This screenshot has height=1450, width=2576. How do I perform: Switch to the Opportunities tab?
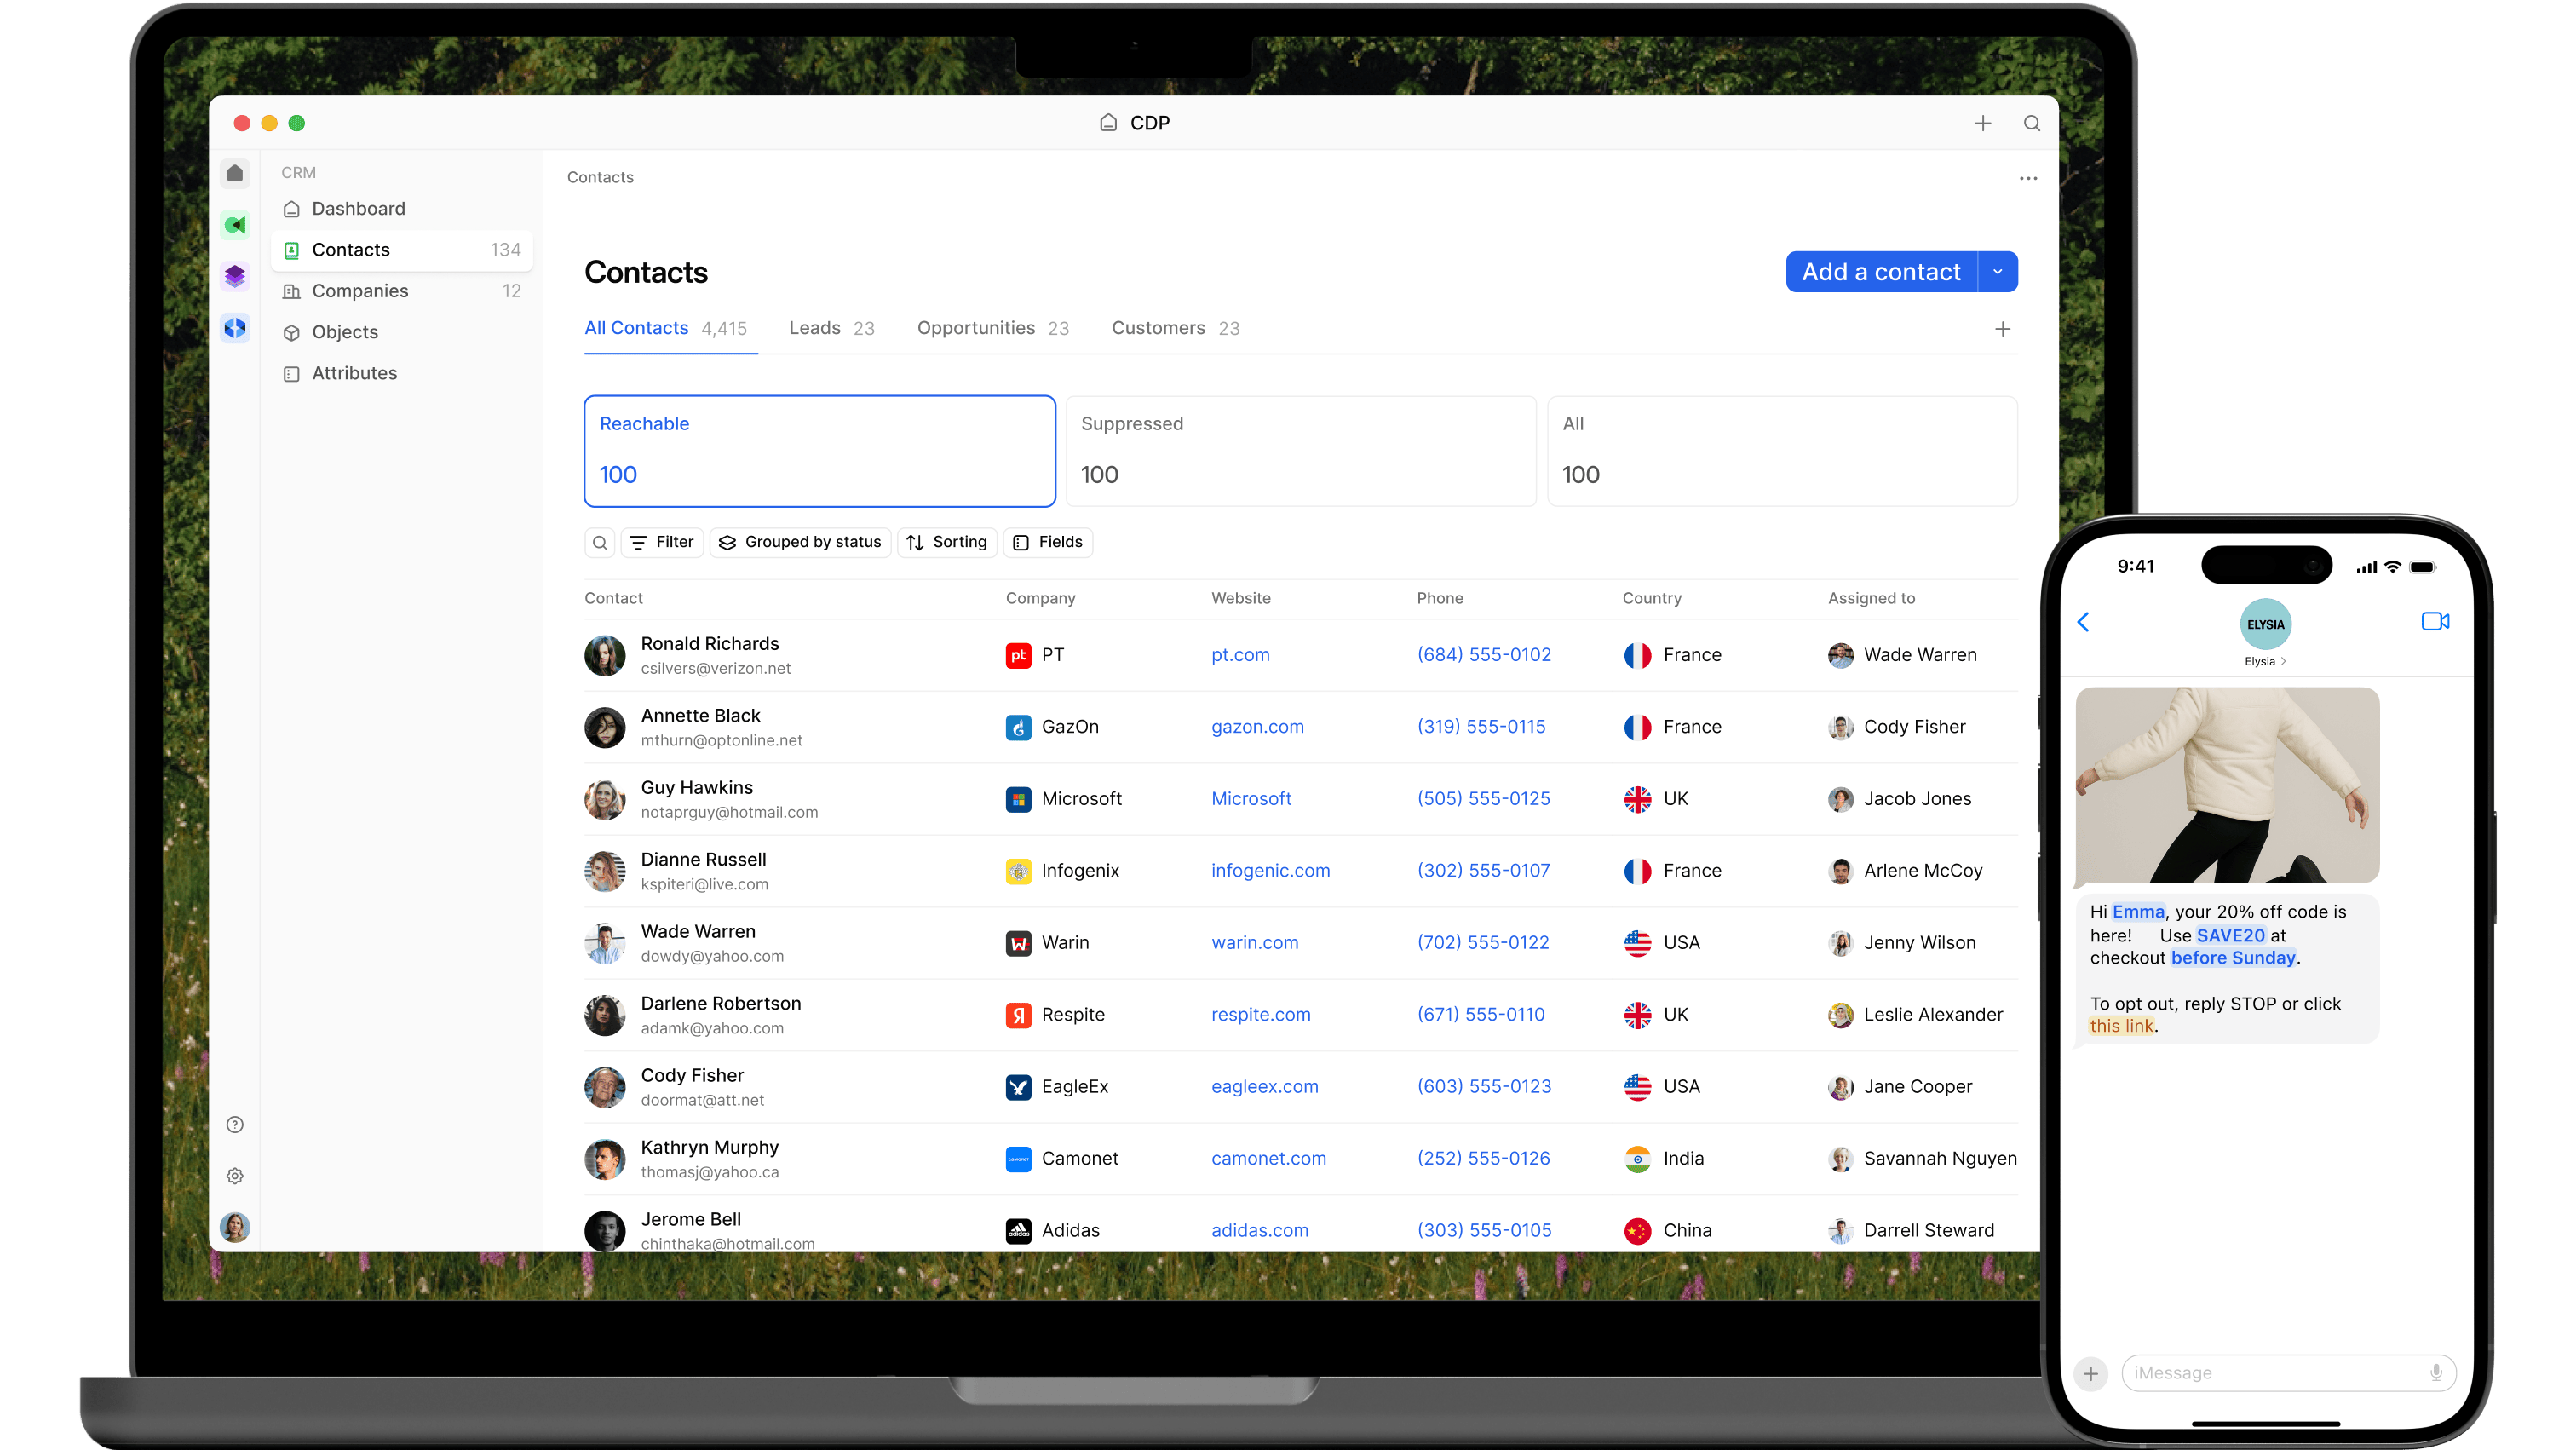click(993, 328)
